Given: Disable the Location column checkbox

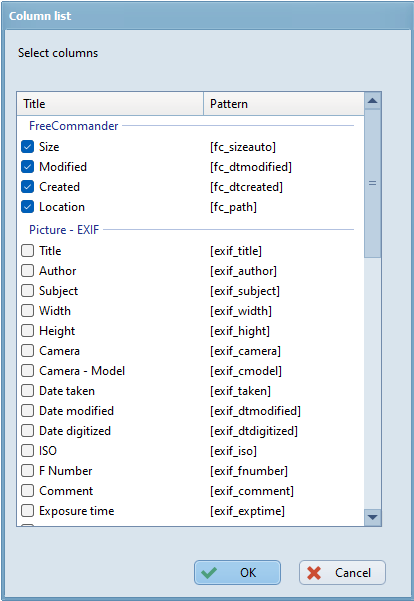Looking at the screenshot, I should pos(28,207).
